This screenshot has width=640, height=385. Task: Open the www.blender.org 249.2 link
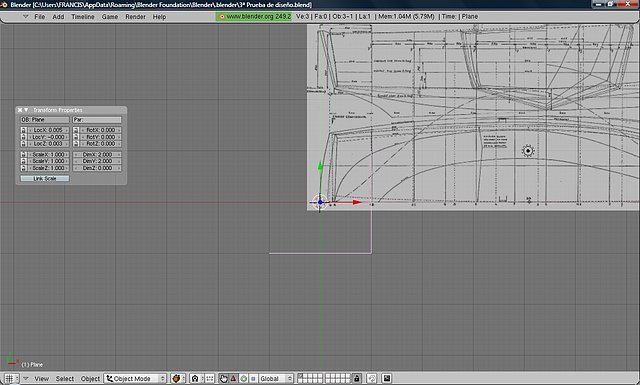(254, 16)
